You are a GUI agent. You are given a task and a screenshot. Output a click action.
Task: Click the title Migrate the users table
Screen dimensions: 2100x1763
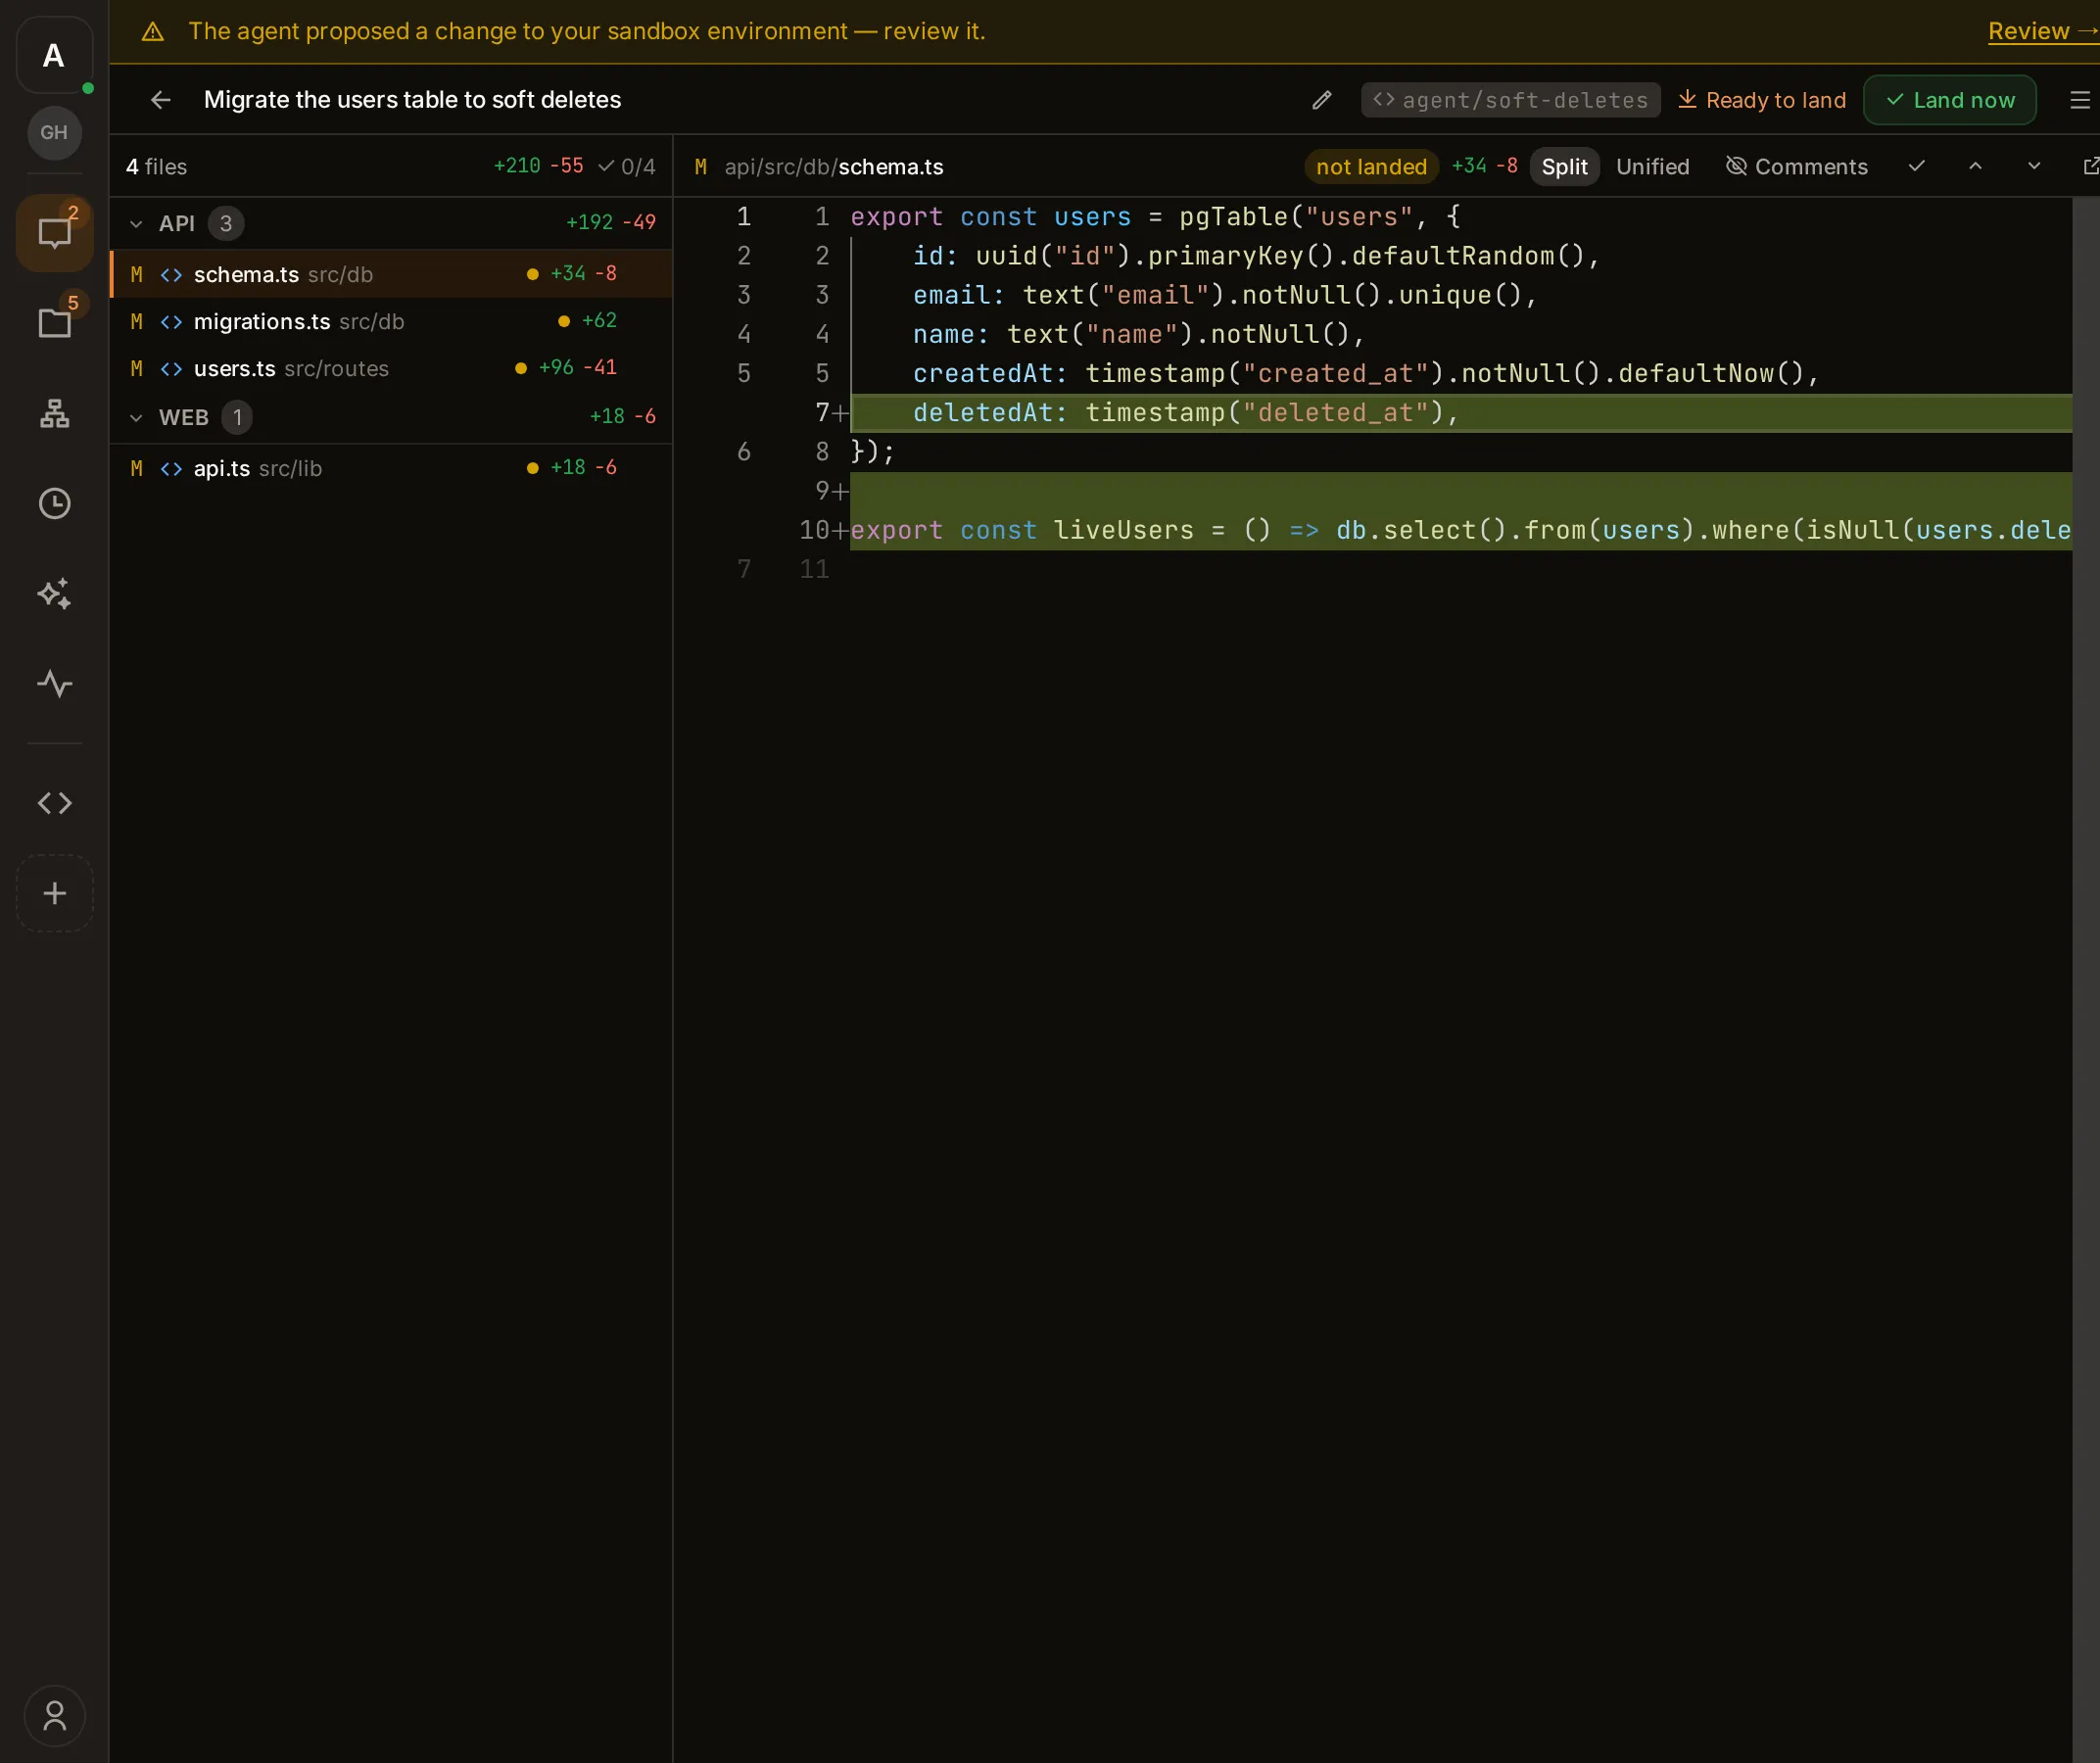pyautogui.click(x=412, y=100)
